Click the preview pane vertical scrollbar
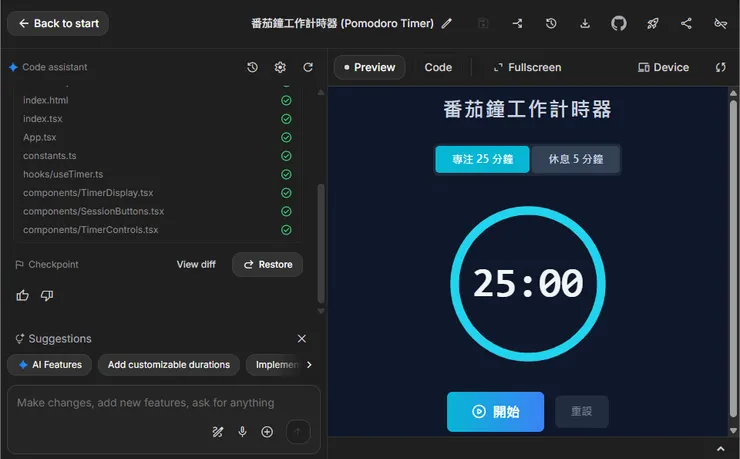The height and width of the screenshot is (459, 740). pyautogui.click(x=733, y=259)
